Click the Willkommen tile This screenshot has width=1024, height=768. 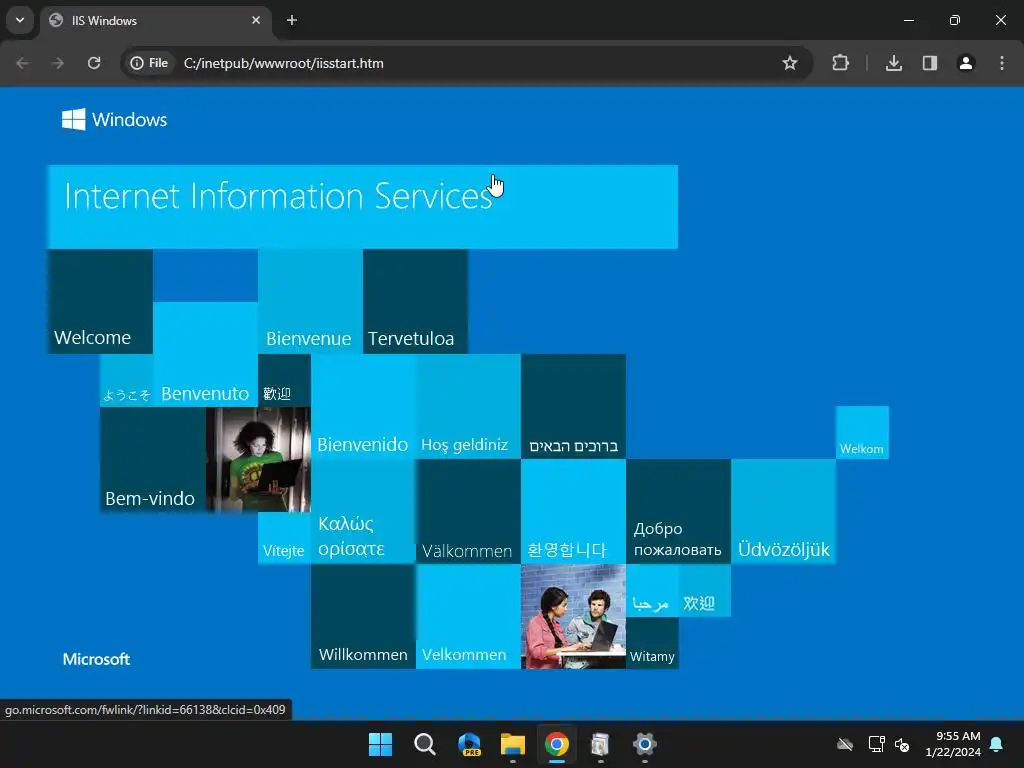(x=363, y=616)
